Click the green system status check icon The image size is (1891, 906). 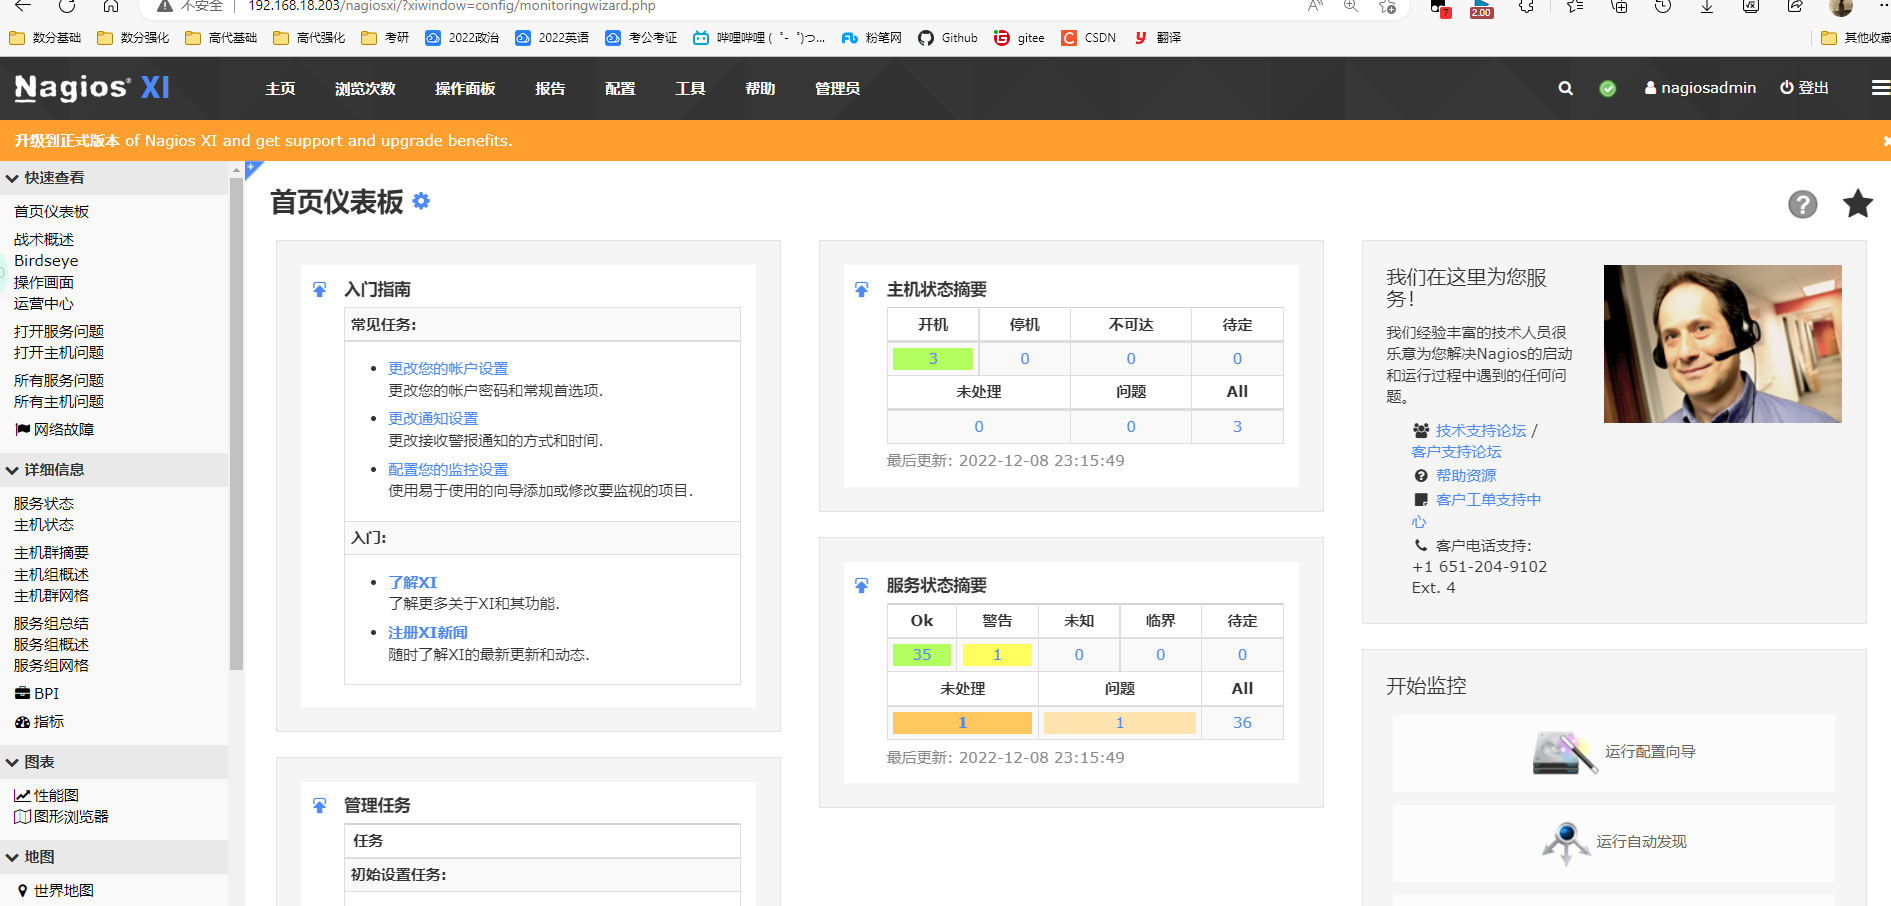pos(1607,88)
